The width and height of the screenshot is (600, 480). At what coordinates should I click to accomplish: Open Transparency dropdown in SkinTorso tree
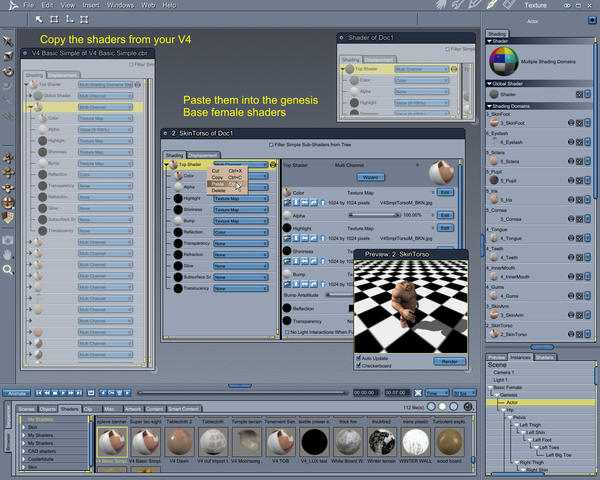click(240, 243)
